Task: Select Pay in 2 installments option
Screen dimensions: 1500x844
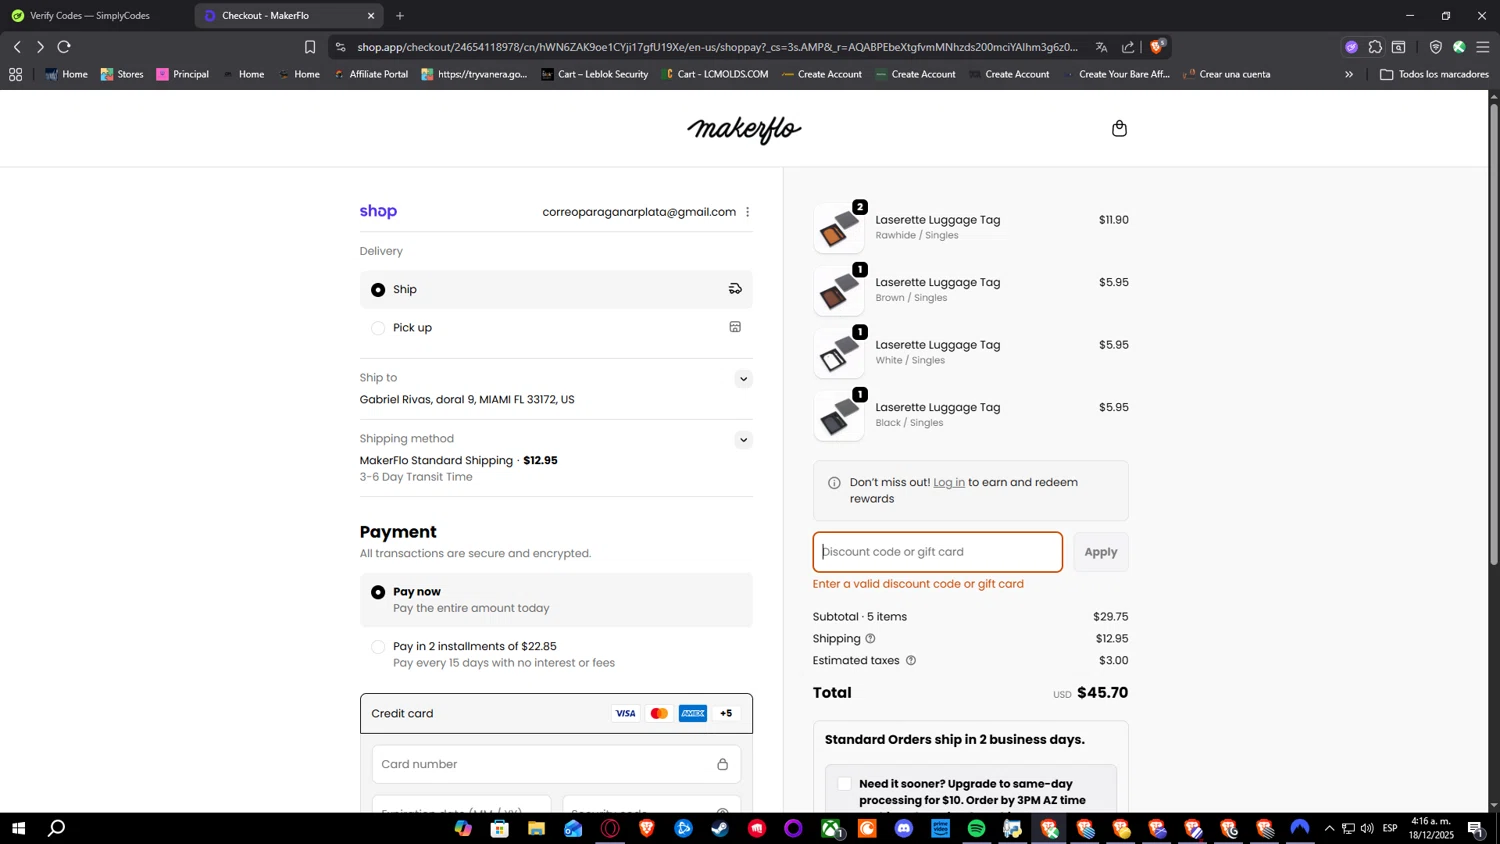Action: [x=556, y=654]
